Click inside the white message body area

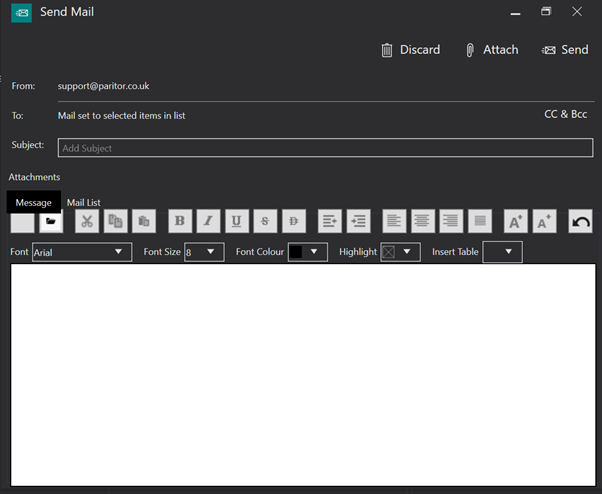pyautogui.click(x=303, y=375)
